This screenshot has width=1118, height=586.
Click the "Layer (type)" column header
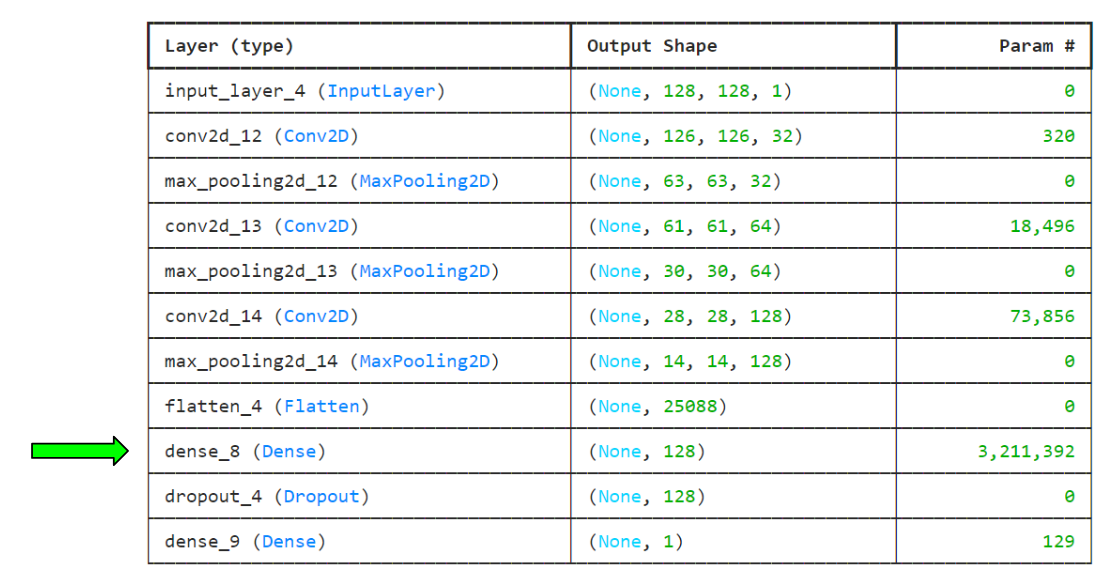(x=229, y=46)
